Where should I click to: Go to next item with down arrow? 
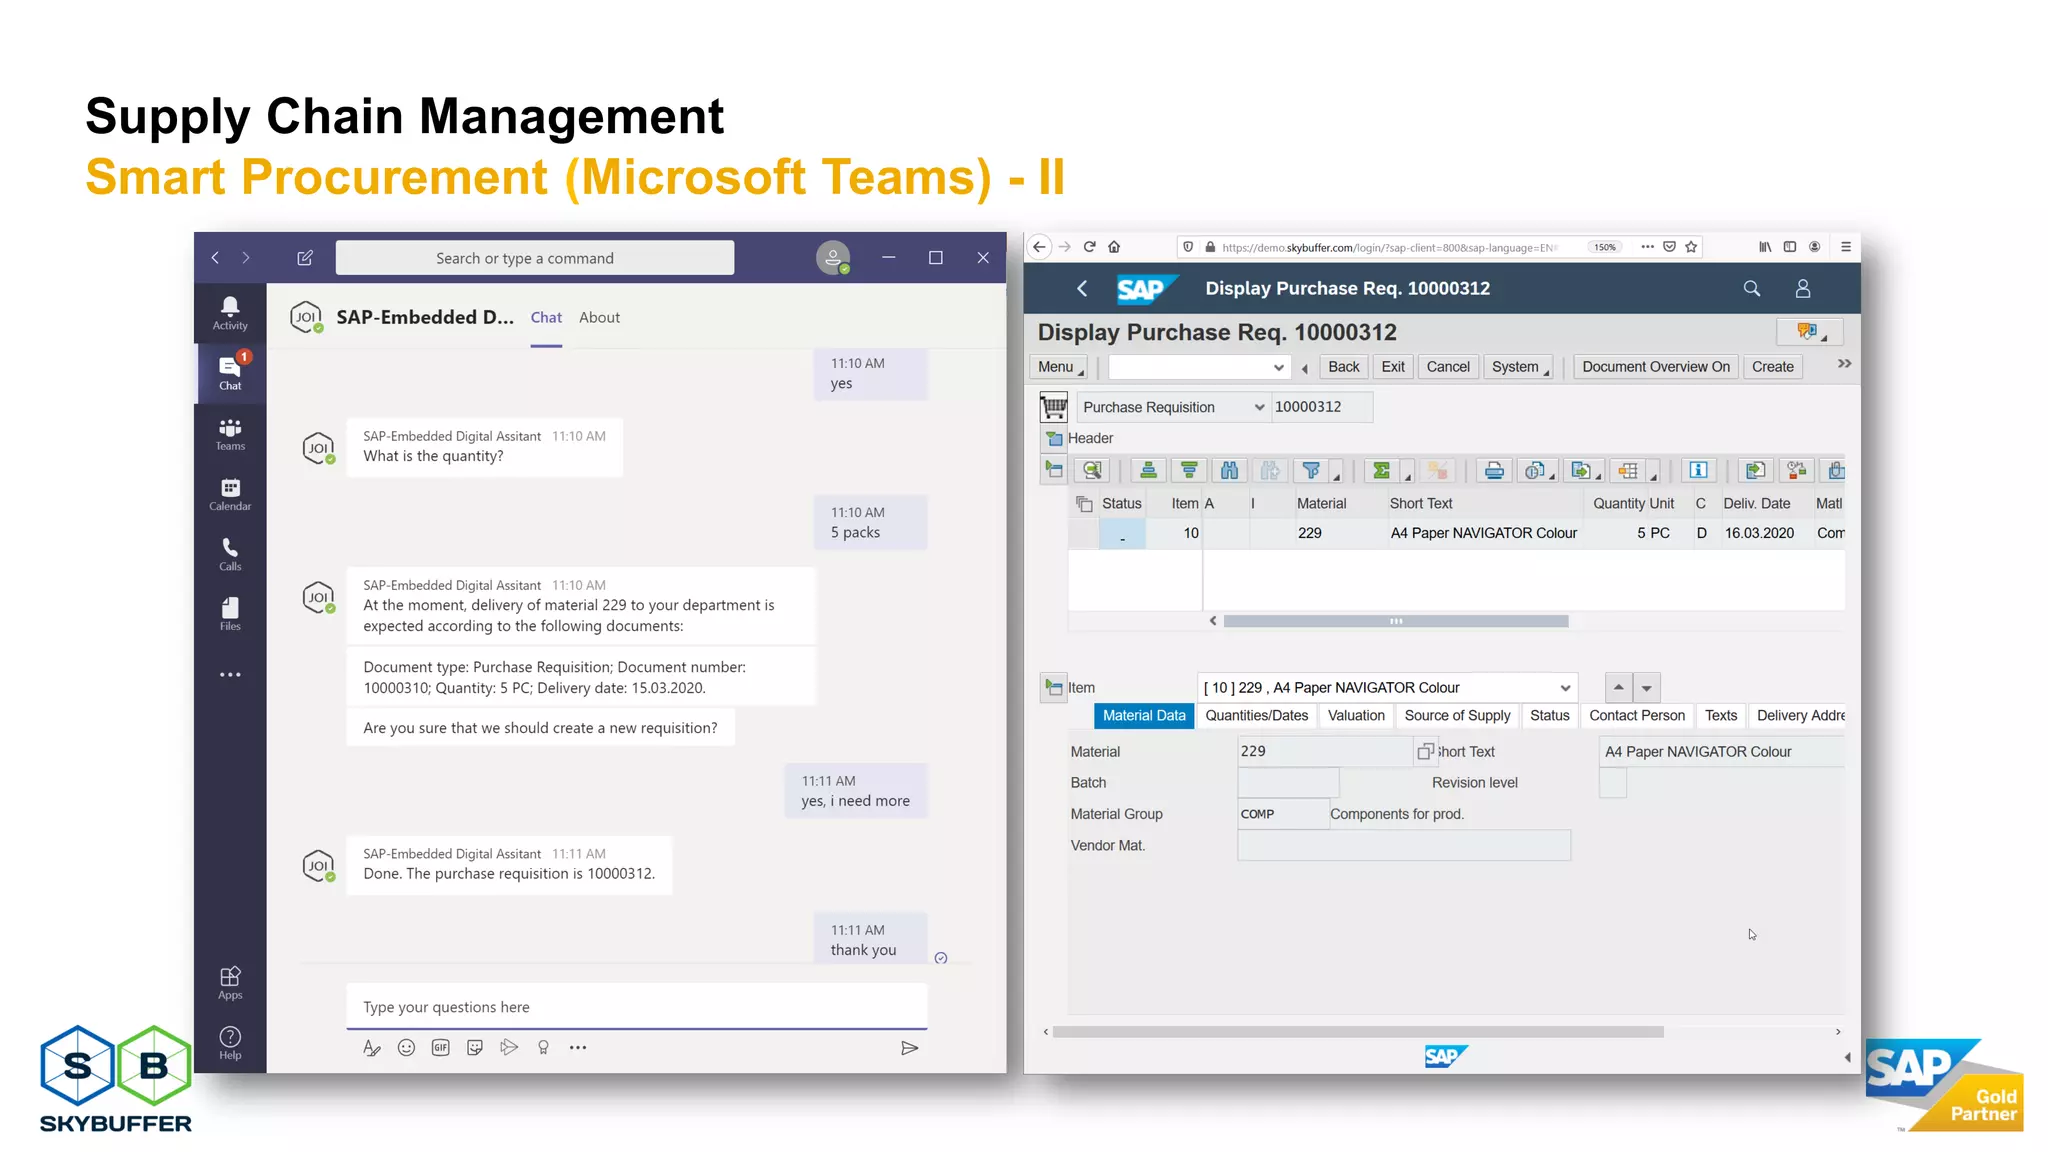pos(1646,687)
